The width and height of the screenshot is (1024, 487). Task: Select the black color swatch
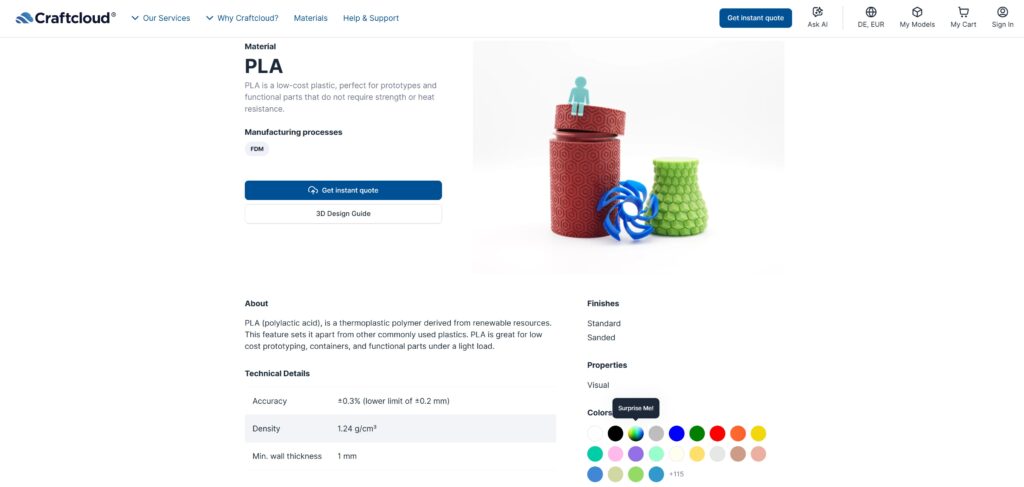pos(615,433)
